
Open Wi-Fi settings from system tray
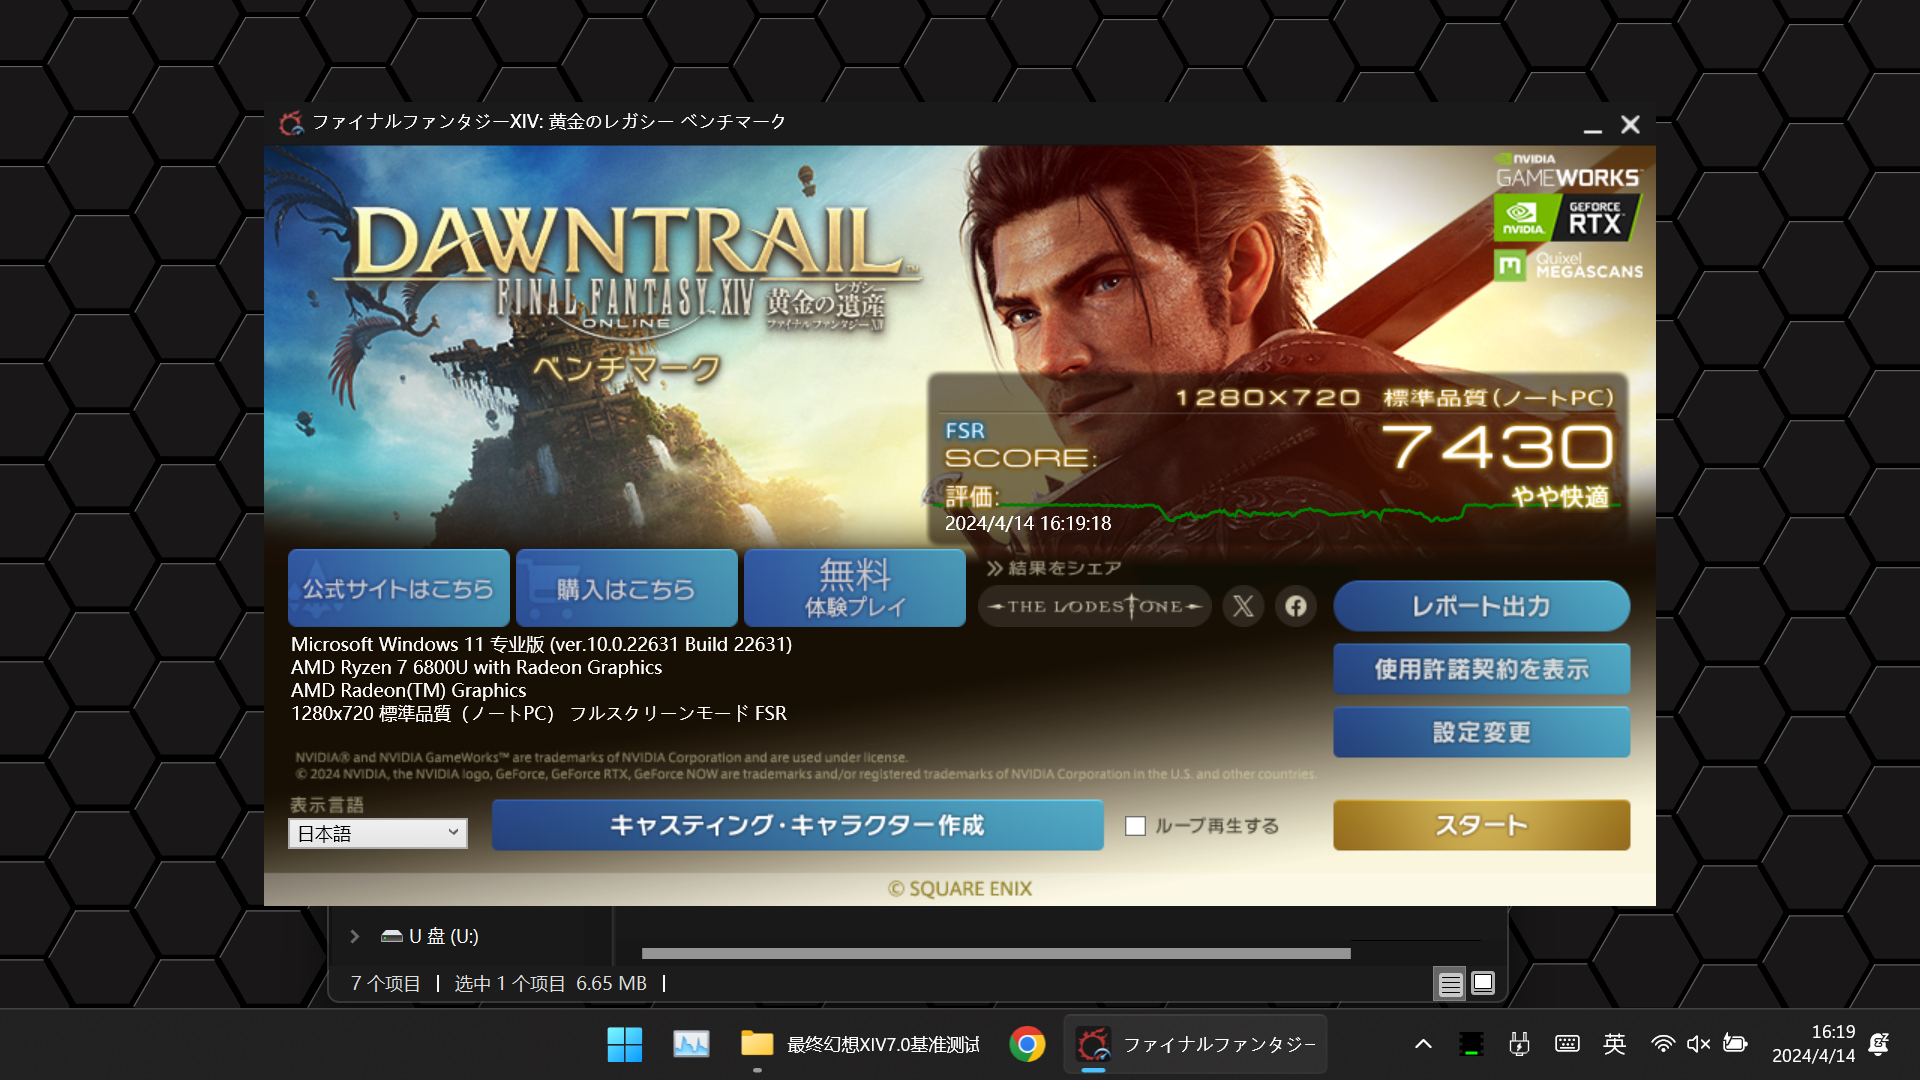(1661, 1043)
